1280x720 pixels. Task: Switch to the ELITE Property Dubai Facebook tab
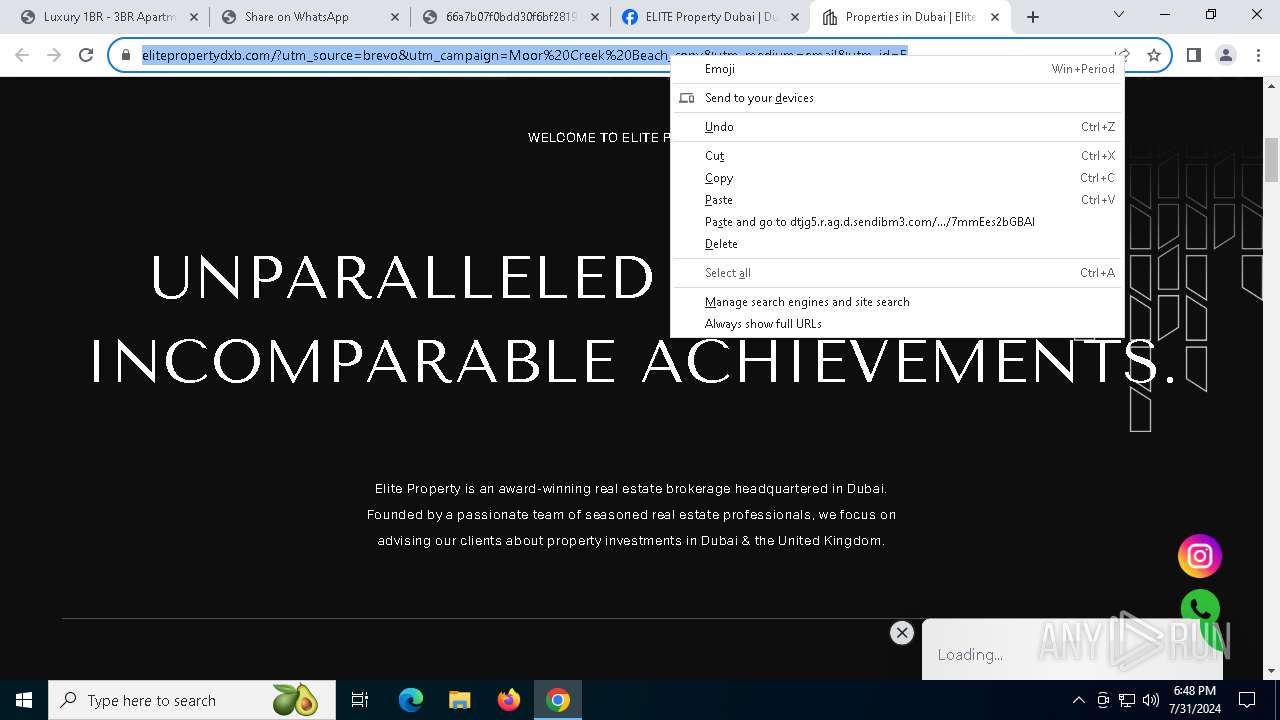[709, 17]
